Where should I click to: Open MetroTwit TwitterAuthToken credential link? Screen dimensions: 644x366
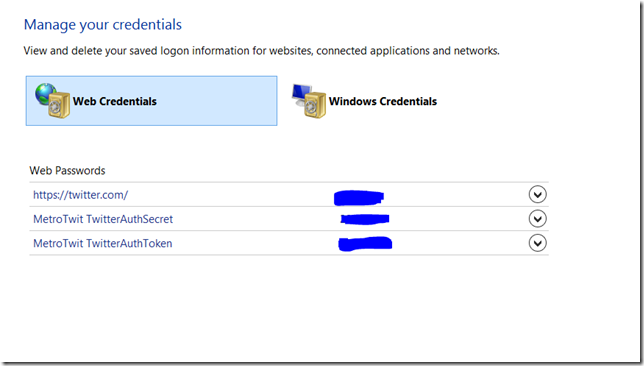click(103, 243)
